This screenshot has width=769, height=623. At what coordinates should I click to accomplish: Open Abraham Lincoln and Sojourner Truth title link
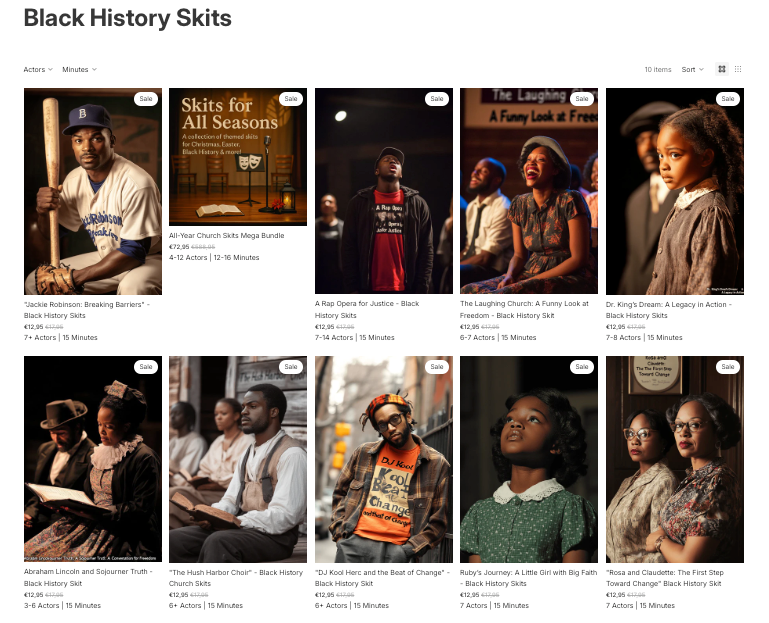click(x=86, y=578)
